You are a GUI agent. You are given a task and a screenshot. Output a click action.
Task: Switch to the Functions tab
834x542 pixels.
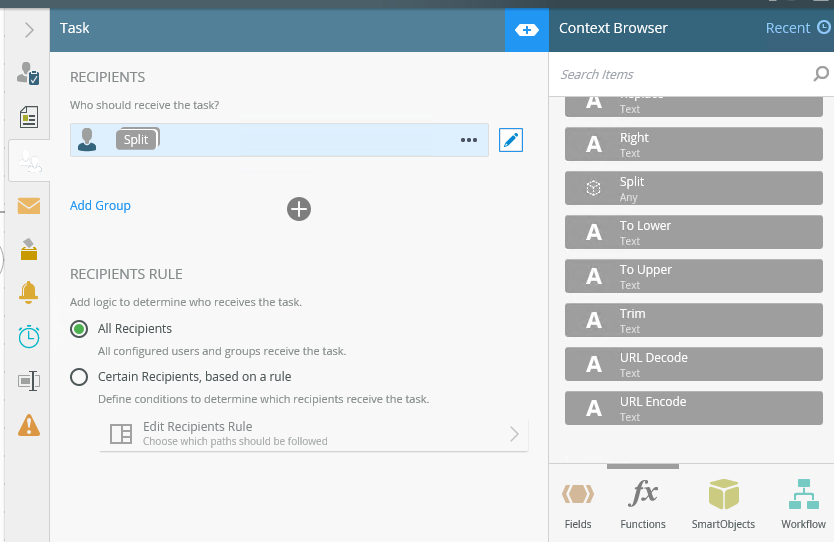tap(643, 504)
